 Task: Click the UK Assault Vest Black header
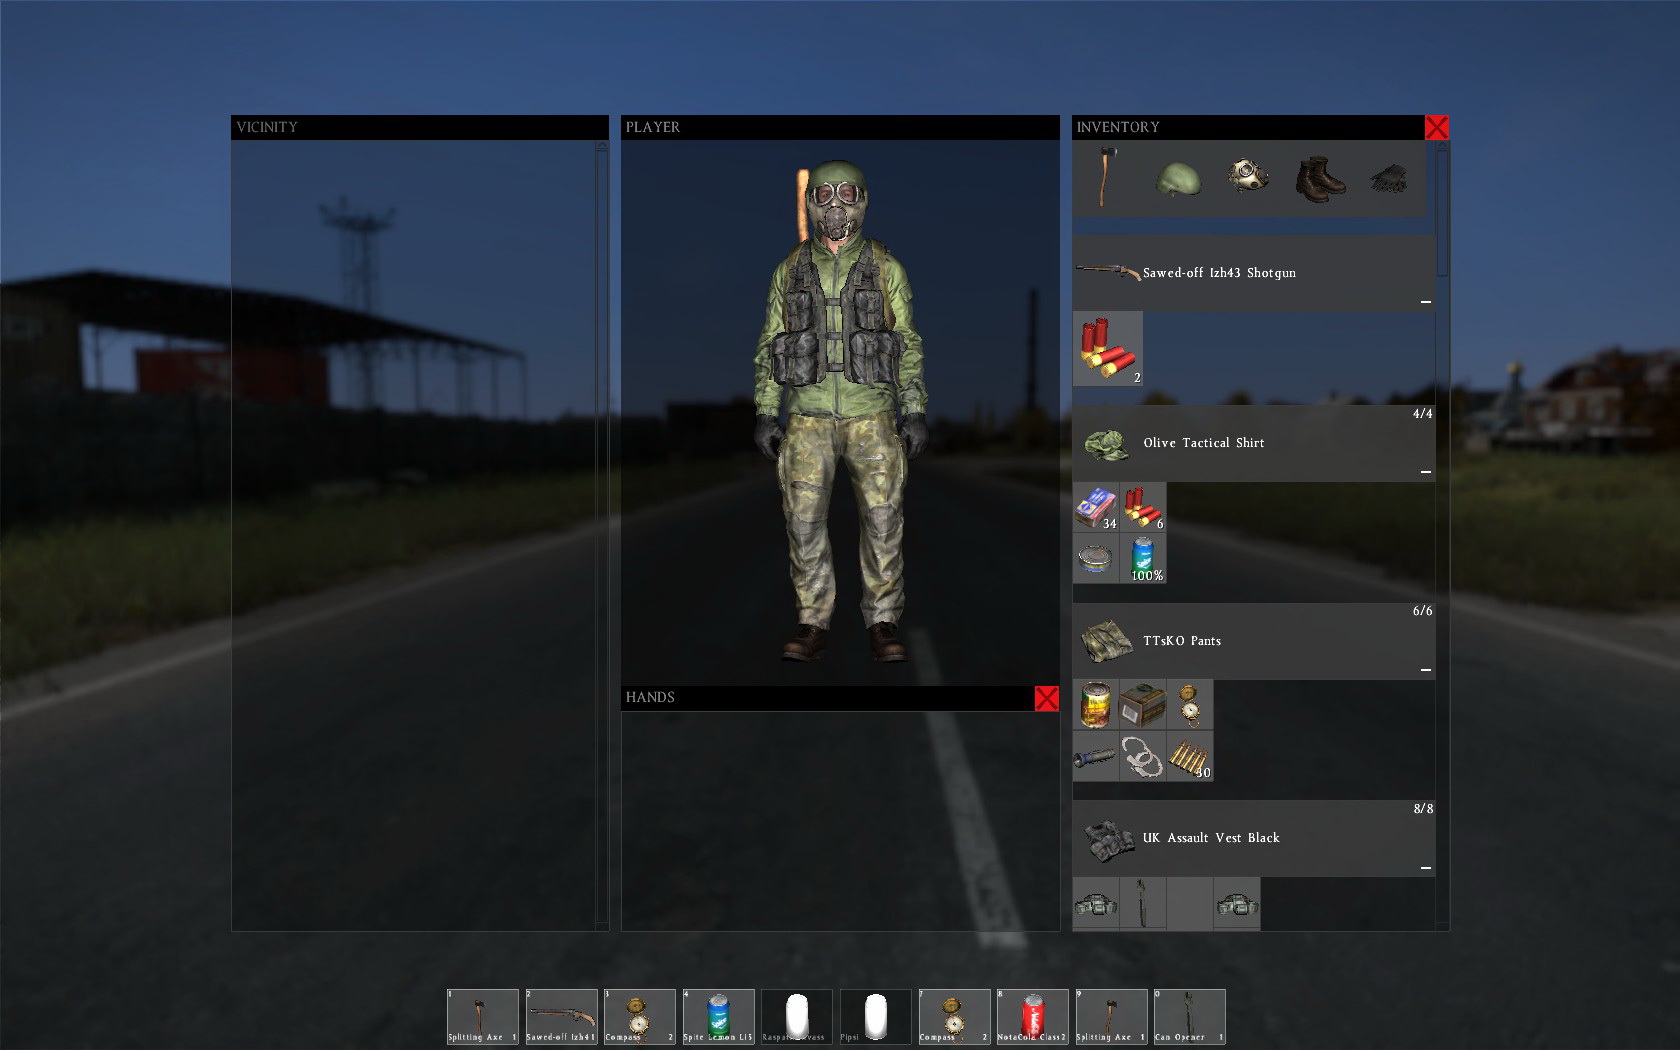click(x=1254, y=838)
